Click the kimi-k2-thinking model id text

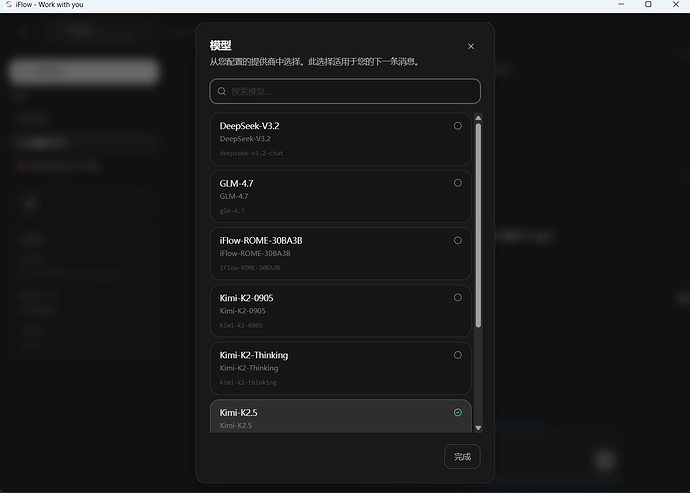pos(248,383)
